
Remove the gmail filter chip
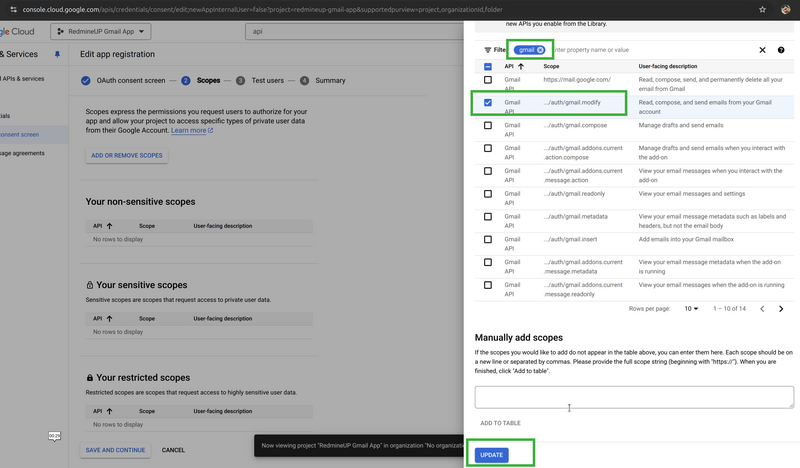coord(540,49)
